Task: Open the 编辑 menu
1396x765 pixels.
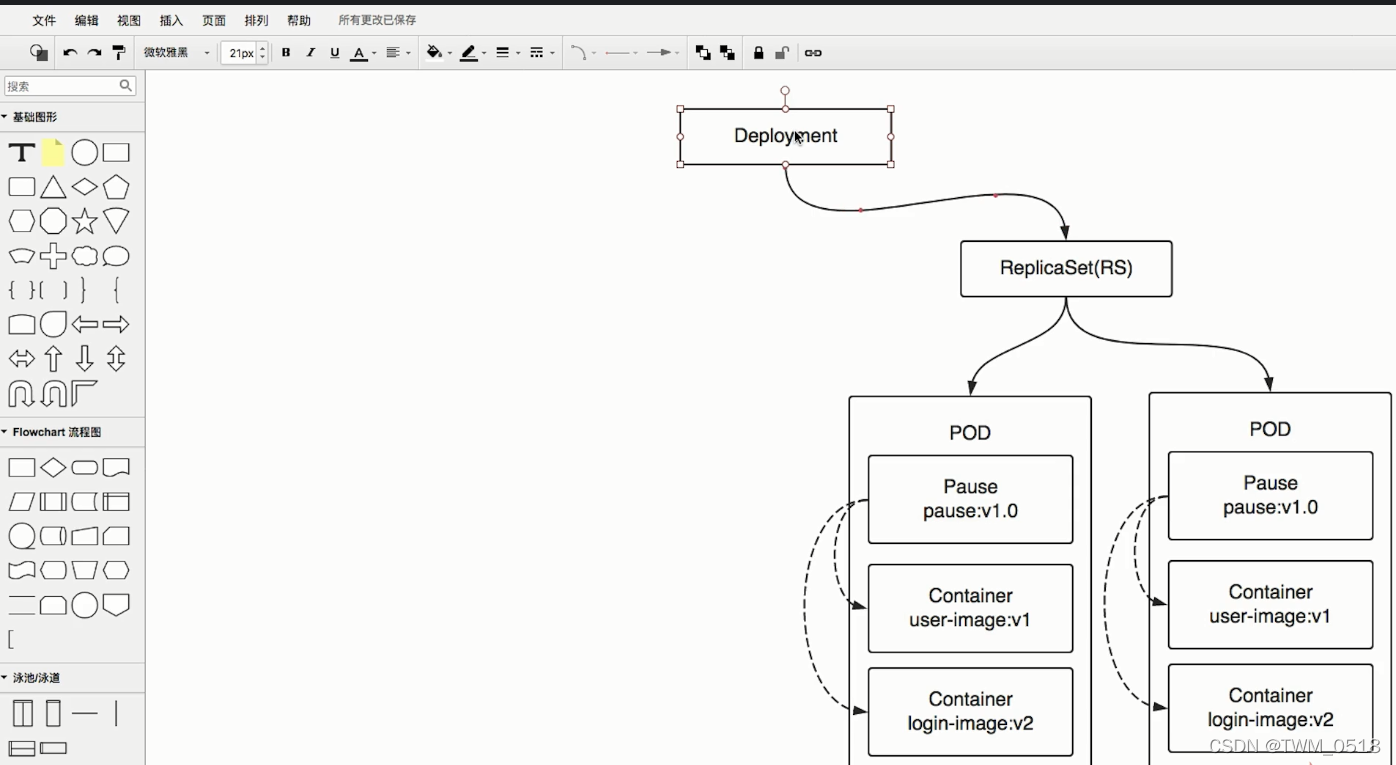Action: point(87,20)
